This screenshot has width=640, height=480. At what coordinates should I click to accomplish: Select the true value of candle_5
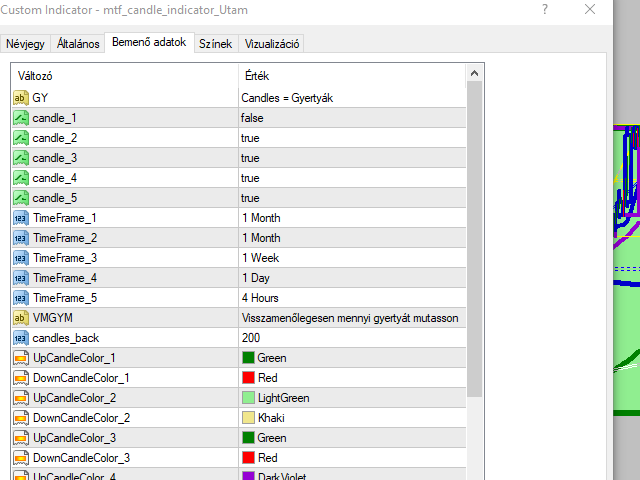coord(250,198)
